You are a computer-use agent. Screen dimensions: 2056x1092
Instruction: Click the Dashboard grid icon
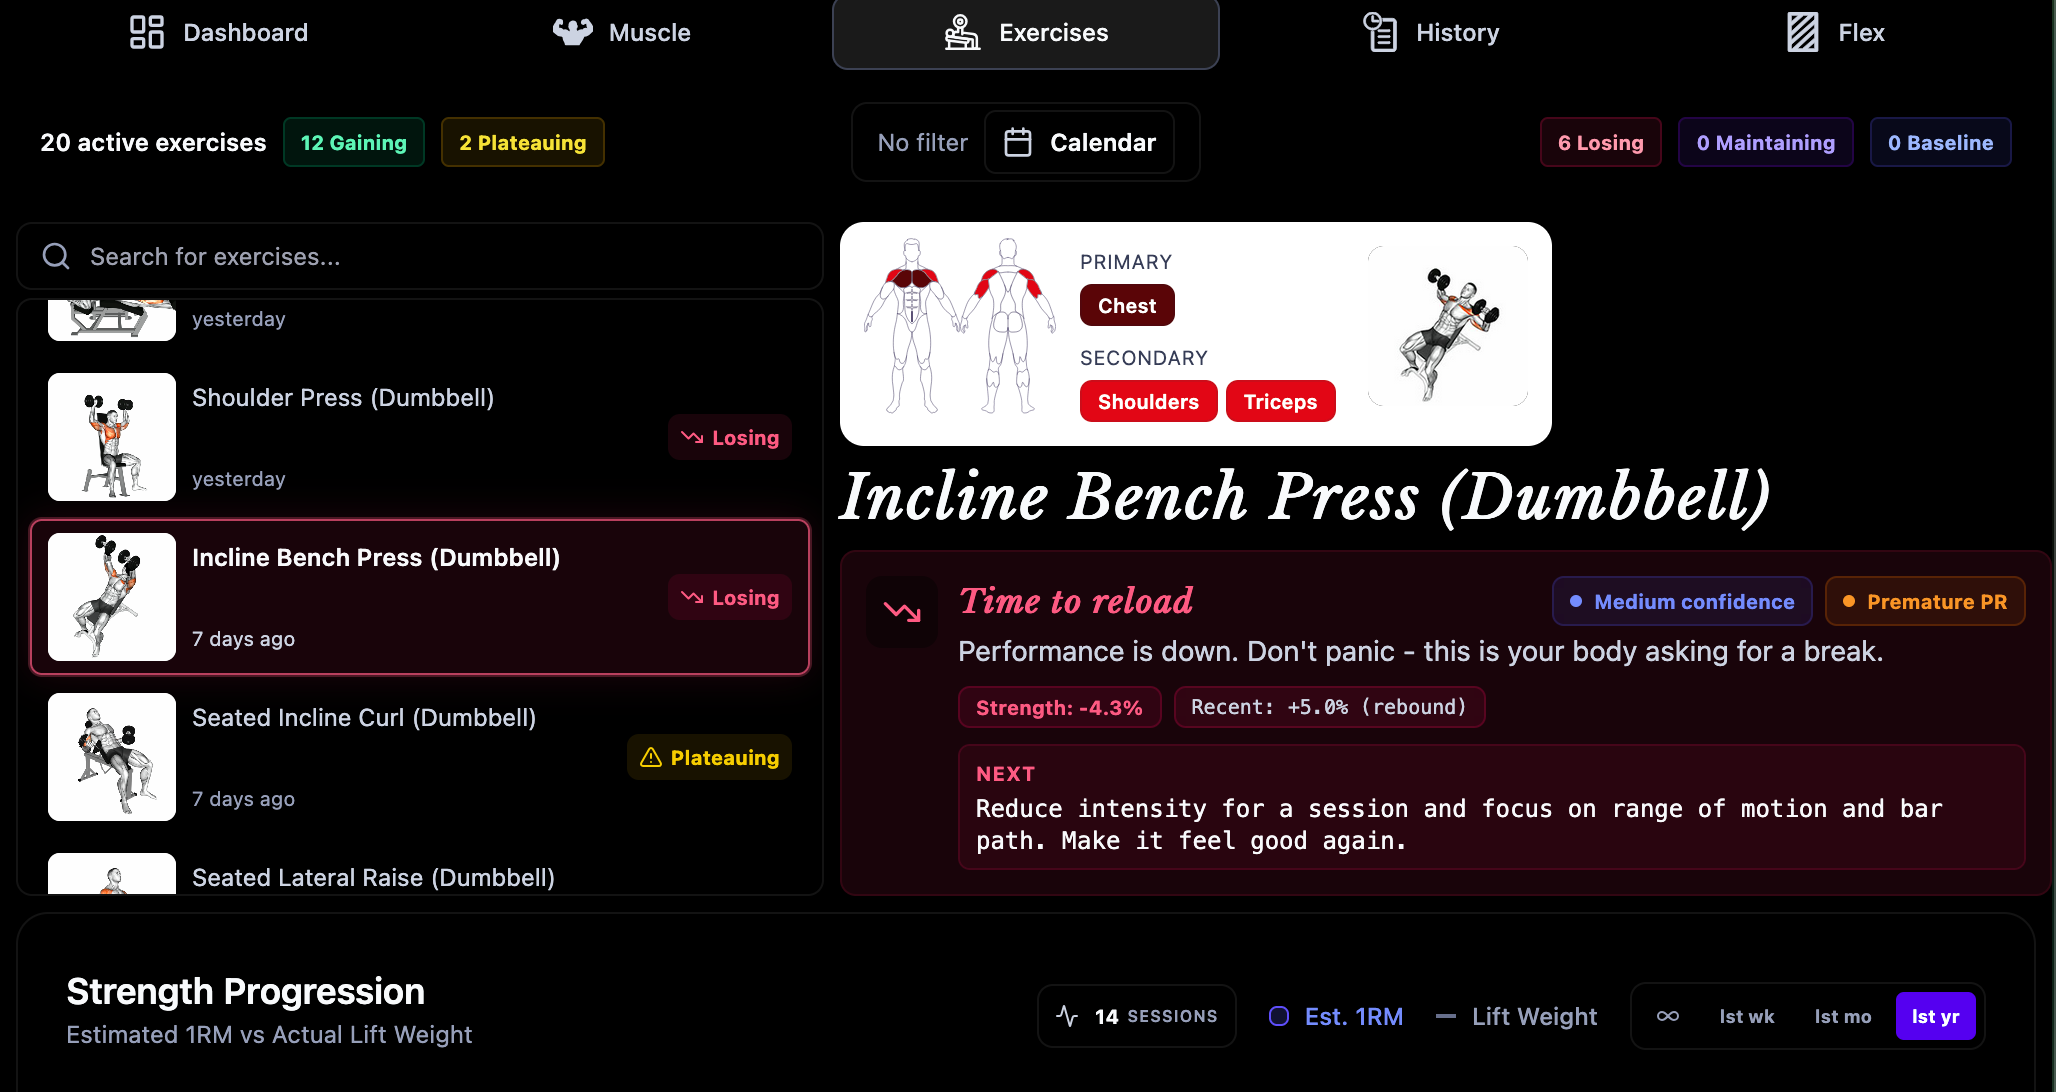pyautogui.click(x=146, y=32)
